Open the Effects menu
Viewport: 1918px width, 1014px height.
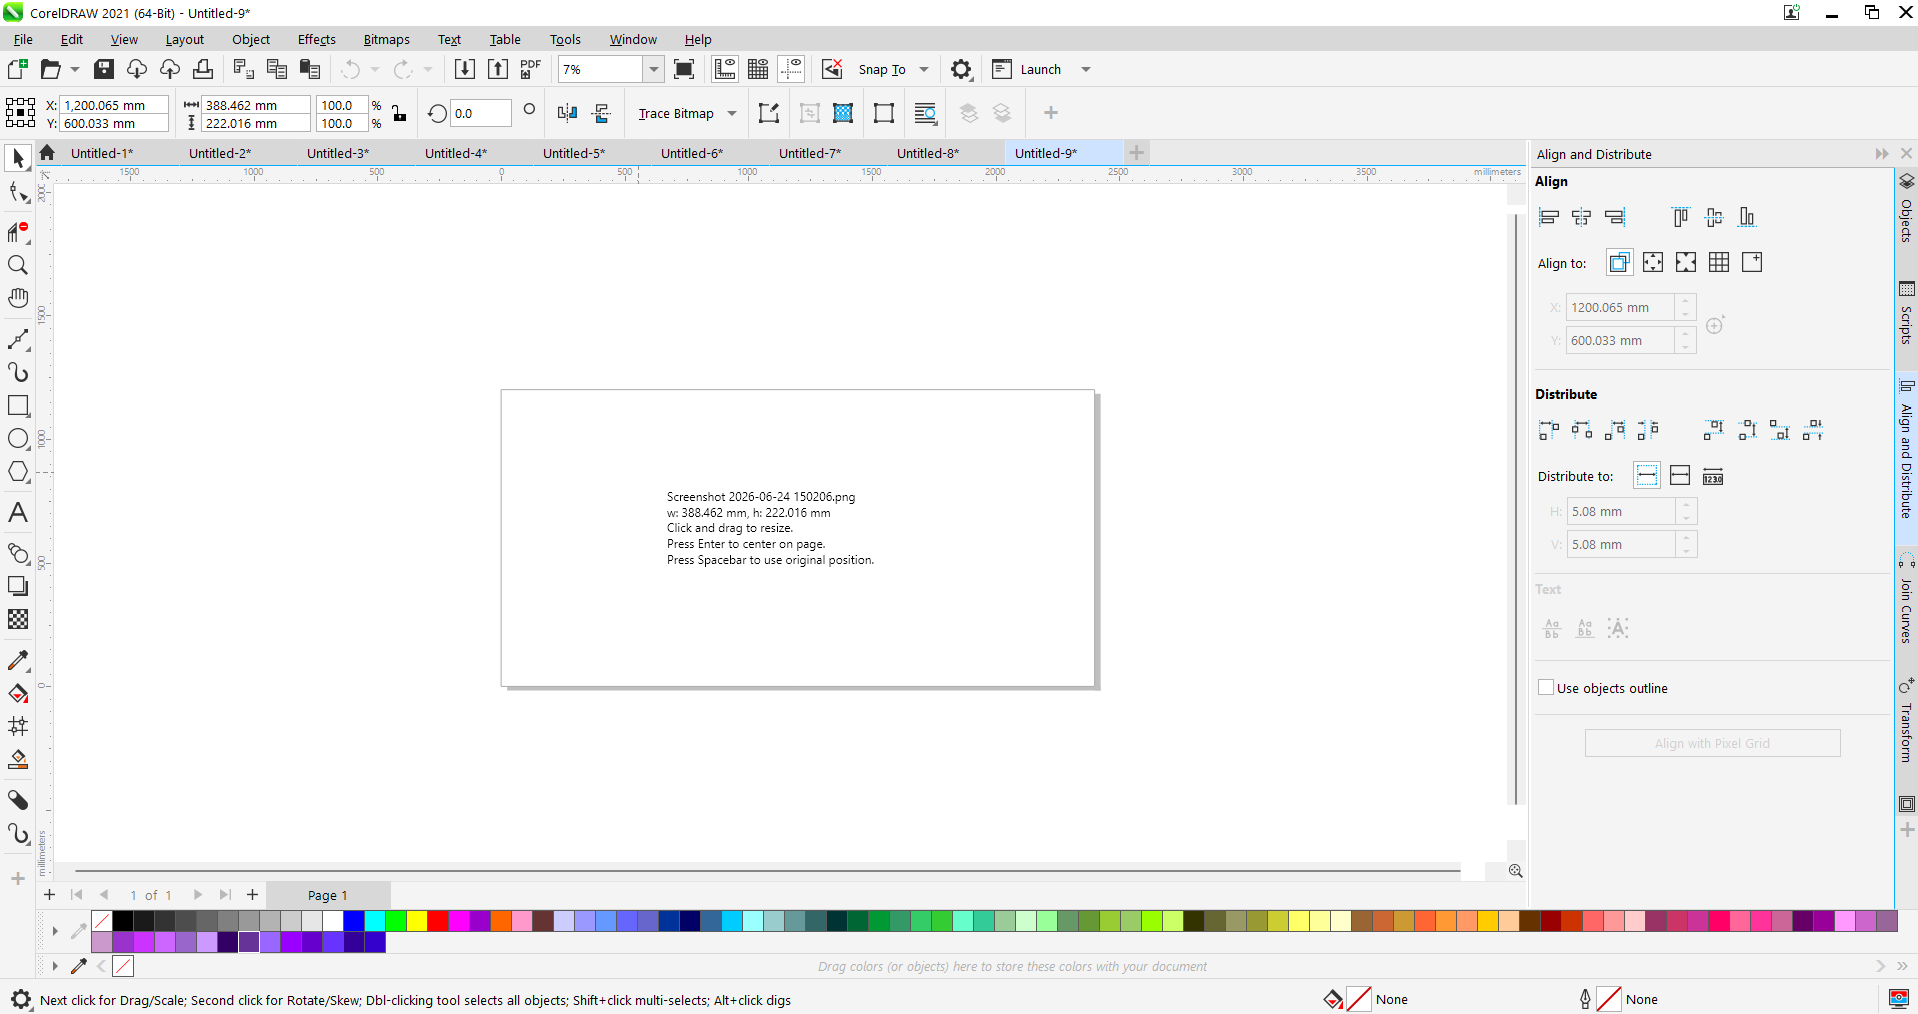tap(317, 39)
